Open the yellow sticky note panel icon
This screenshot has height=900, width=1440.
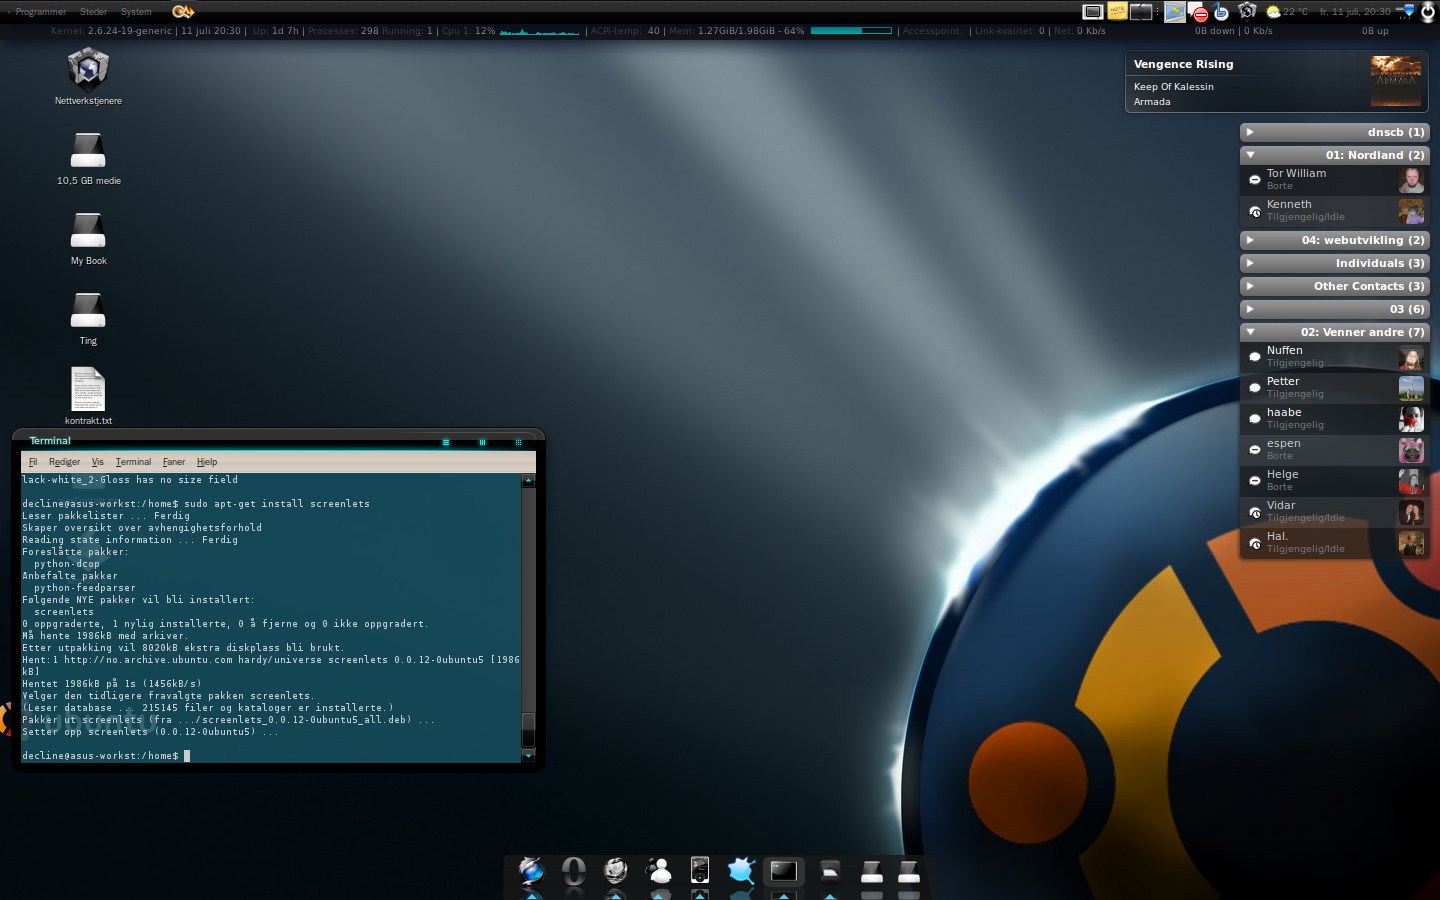[1117, 12]
